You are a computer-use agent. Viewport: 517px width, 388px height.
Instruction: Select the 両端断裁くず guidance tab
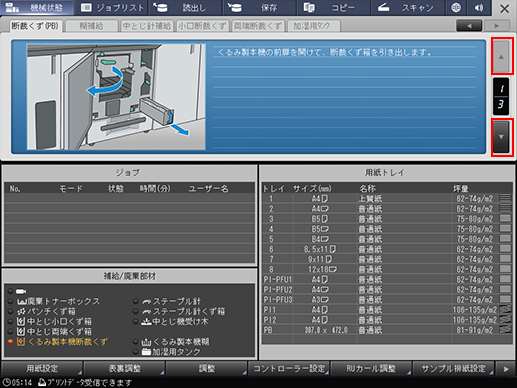coord(258,26)
